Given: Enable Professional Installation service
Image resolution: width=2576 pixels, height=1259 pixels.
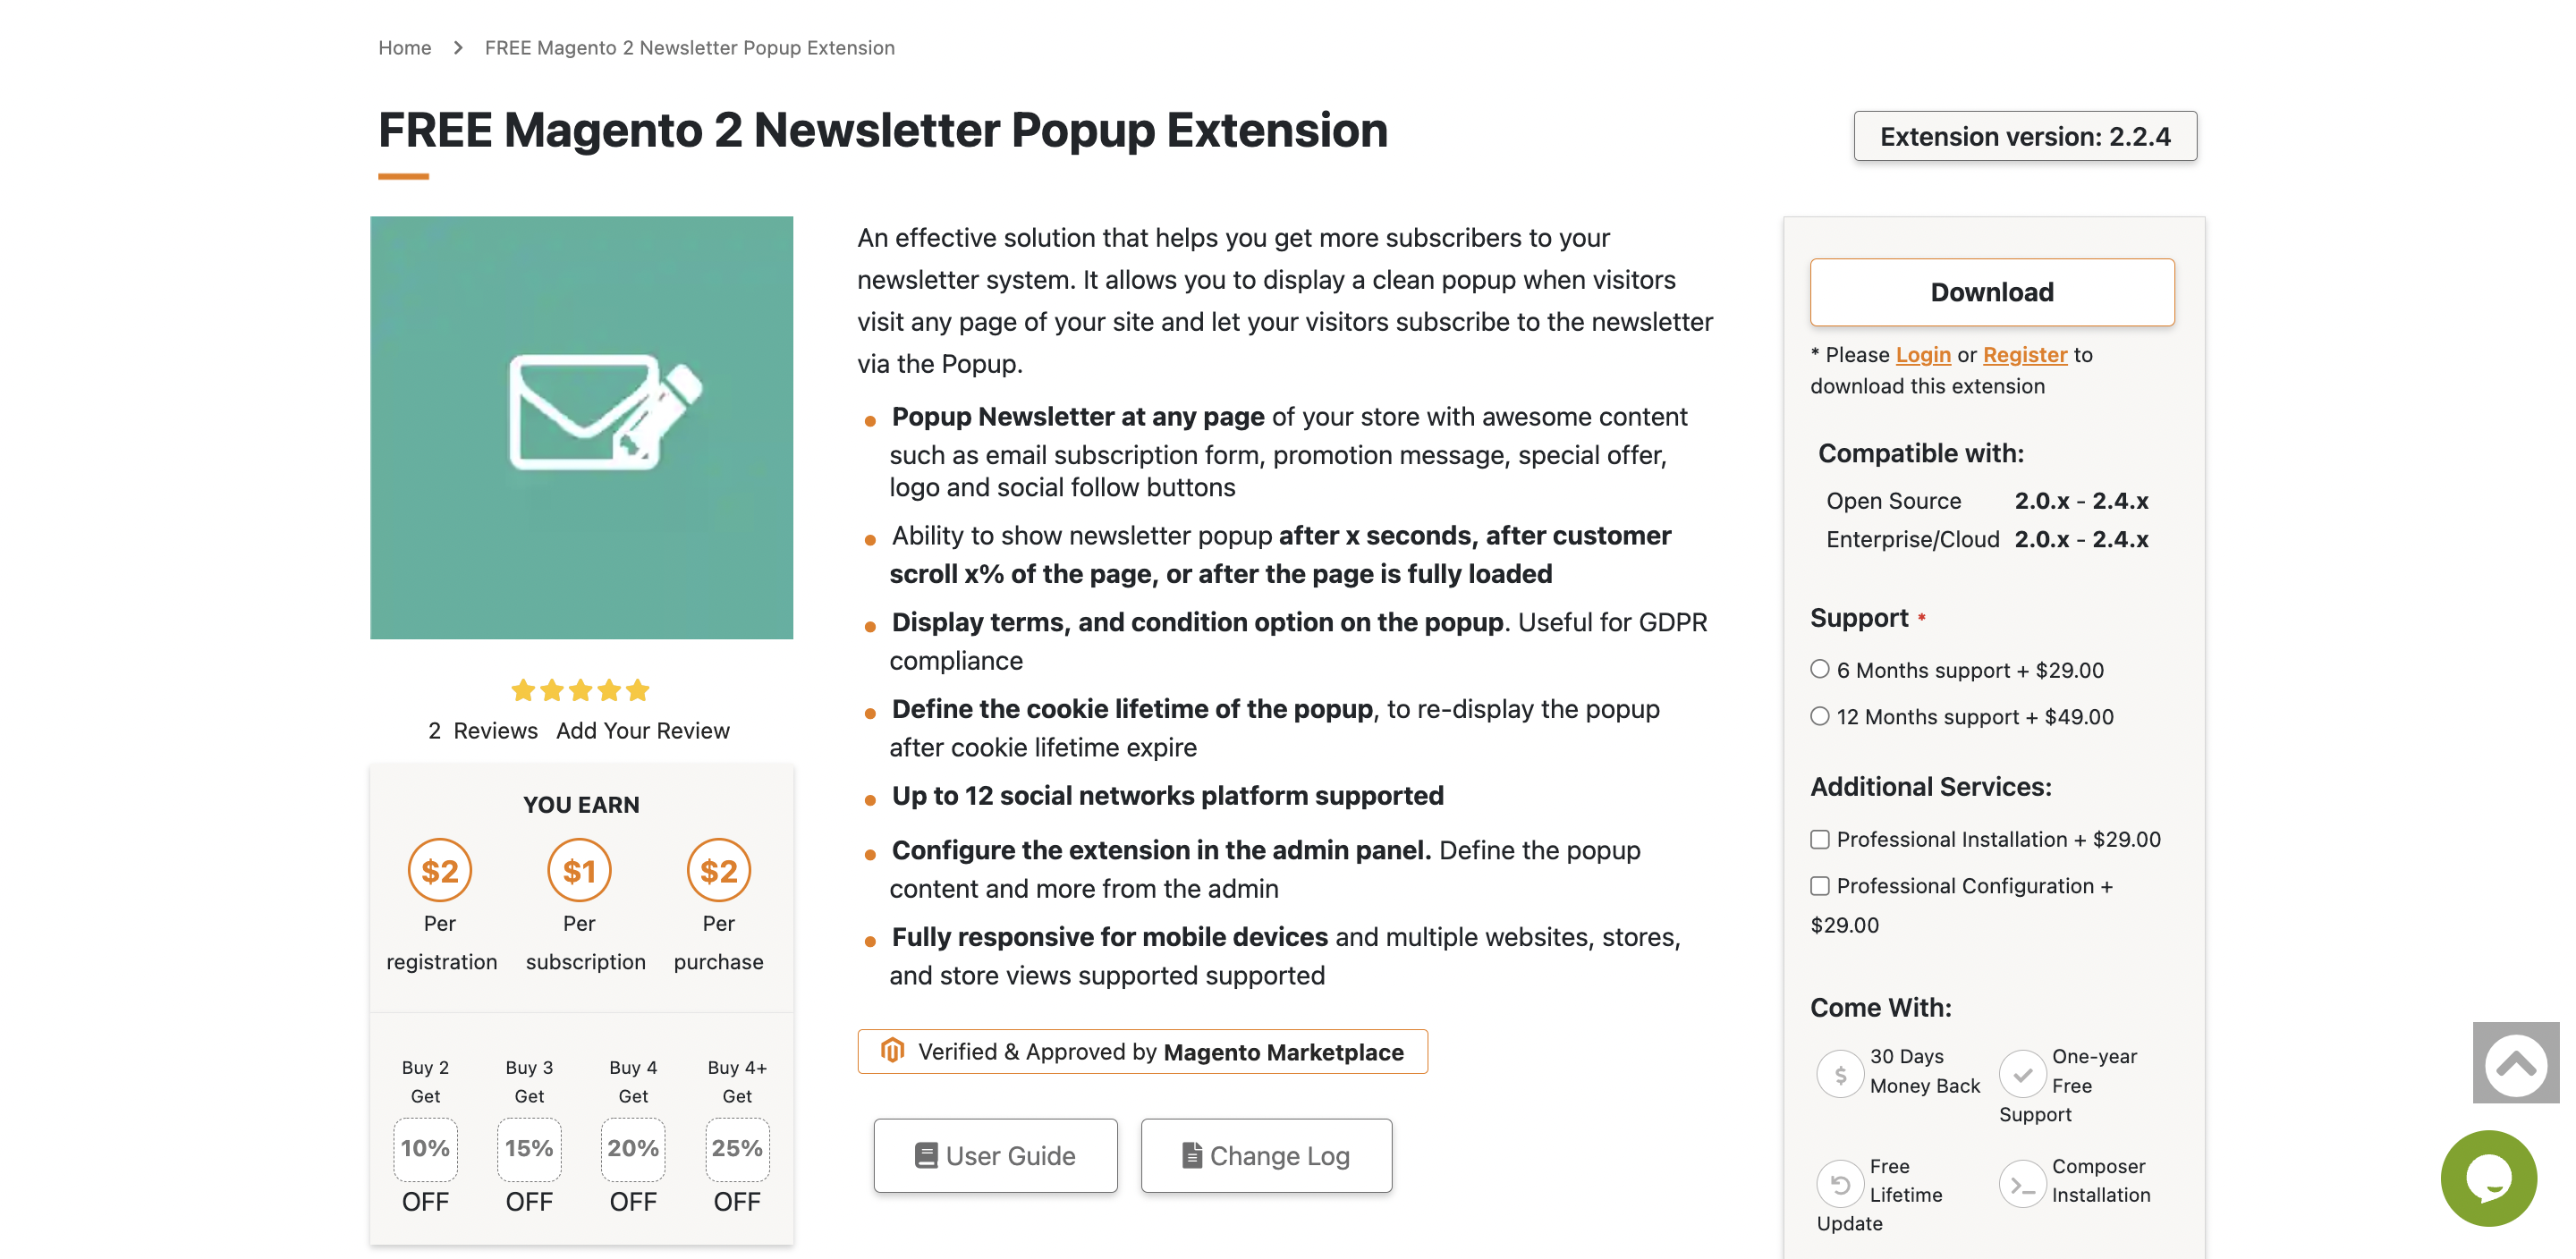Looking at the screenshot, I should pyautogui.click(x=1820, y=840).
